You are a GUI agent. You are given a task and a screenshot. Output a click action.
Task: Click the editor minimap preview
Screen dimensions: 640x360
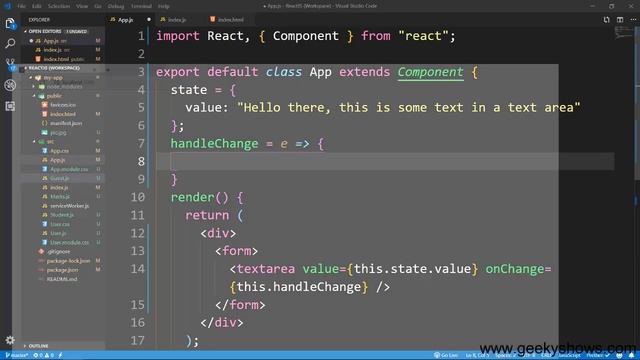click(623, 33)
